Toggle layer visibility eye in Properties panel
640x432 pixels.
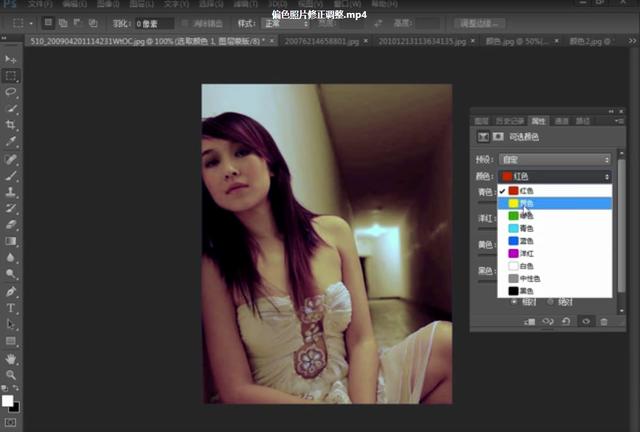pos(585,321)
